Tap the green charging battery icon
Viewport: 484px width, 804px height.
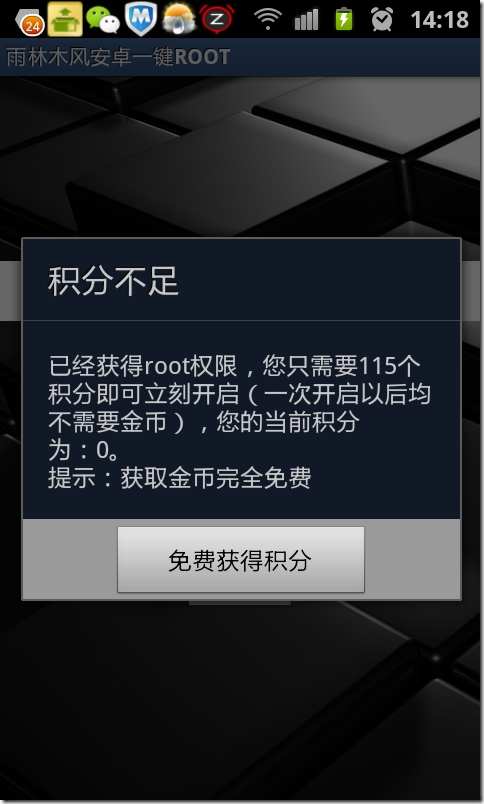pyautogui.click(x=344, y=19)
